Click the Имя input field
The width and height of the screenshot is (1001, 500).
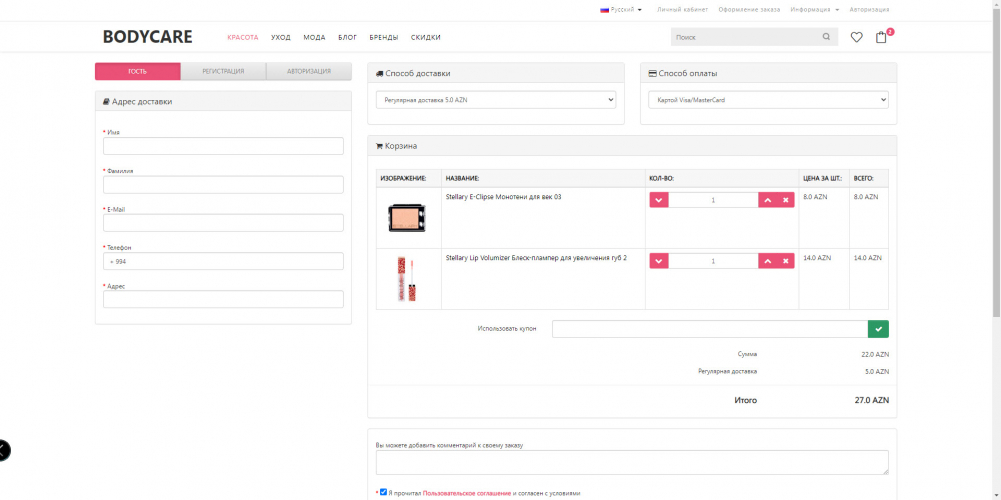pyautogui.click(x=223, y=146)
